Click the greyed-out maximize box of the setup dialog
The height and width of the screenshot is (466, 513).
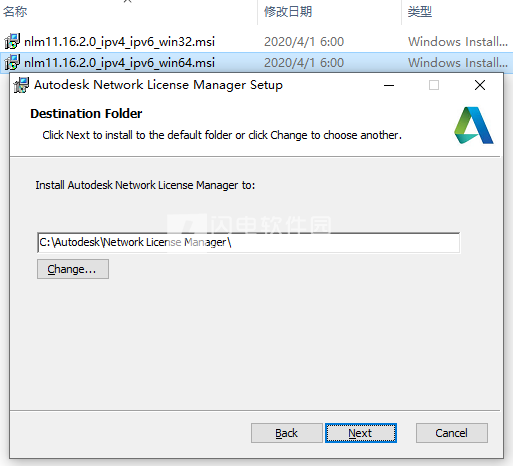[x=434, y=85]
